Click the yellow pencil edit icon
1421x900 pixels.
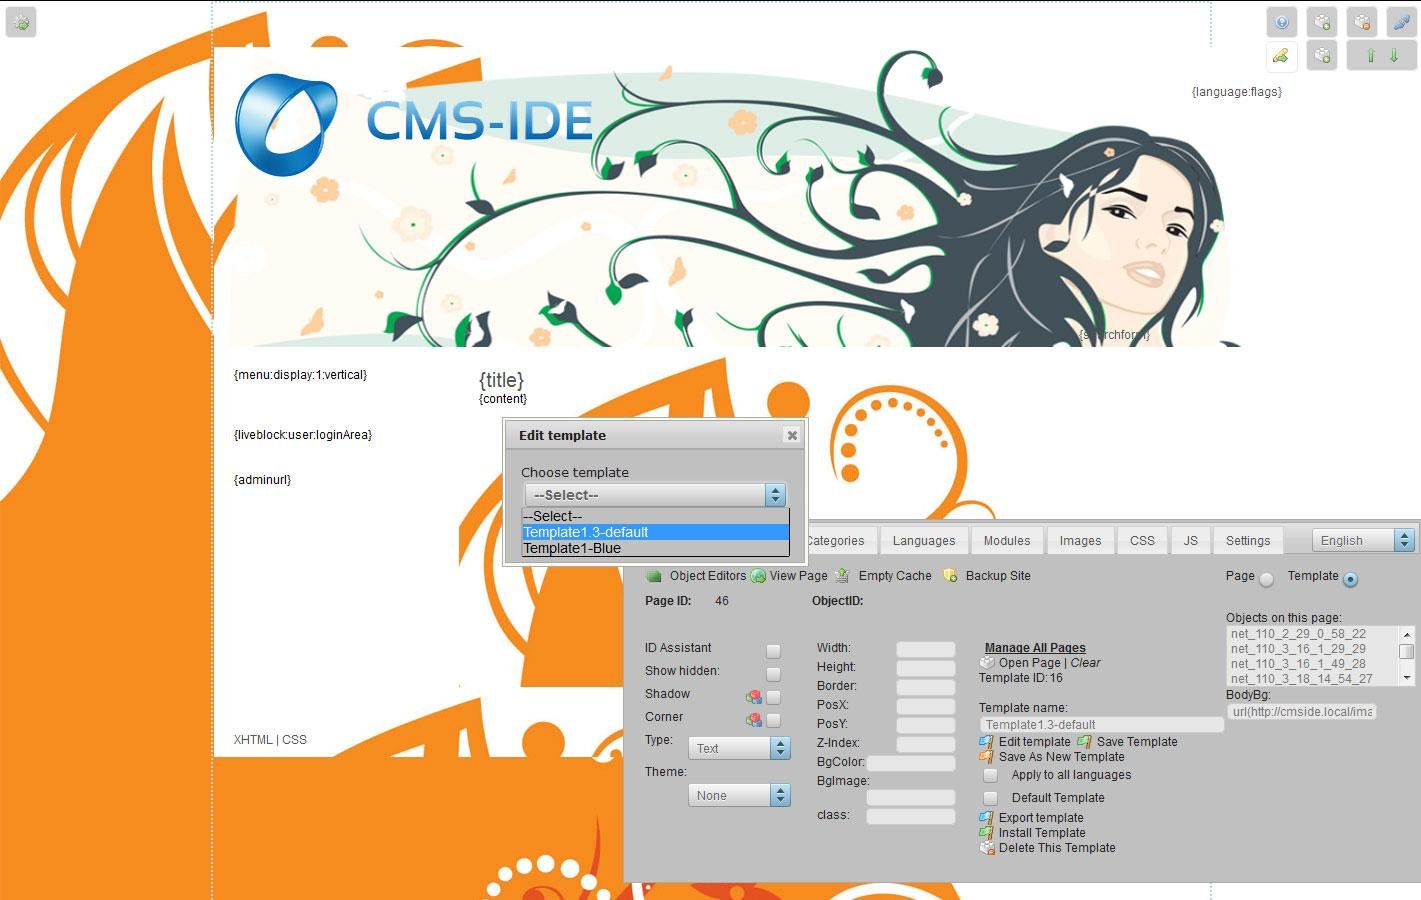coord(1282,56)
